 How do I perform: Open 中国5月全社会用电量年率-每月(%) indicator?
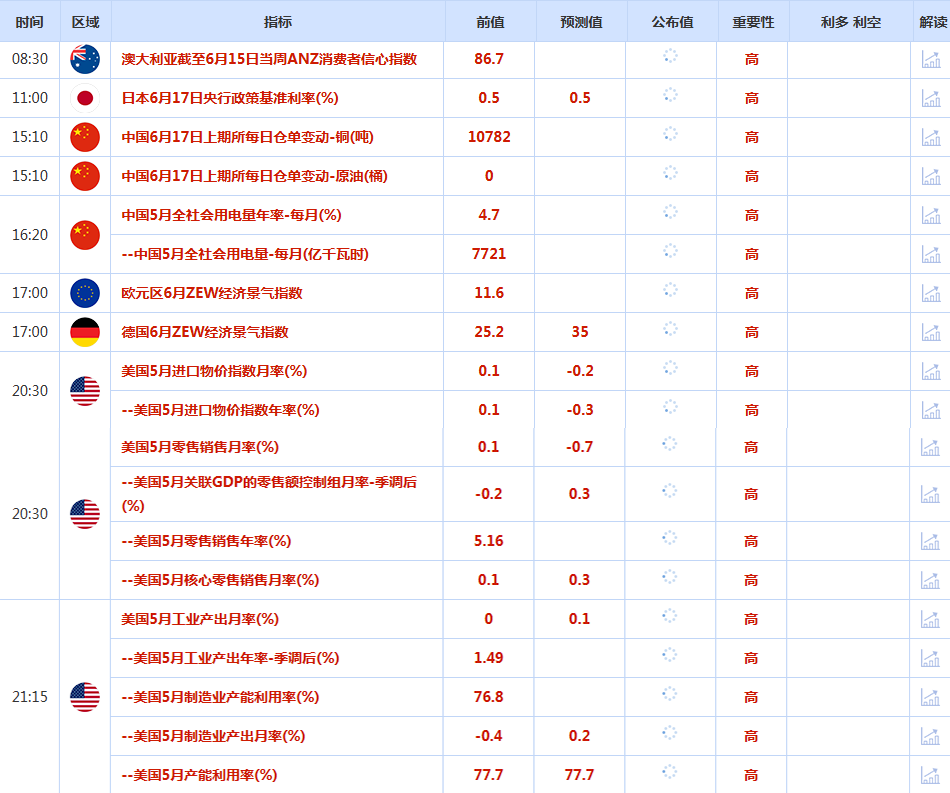[231, 215]
